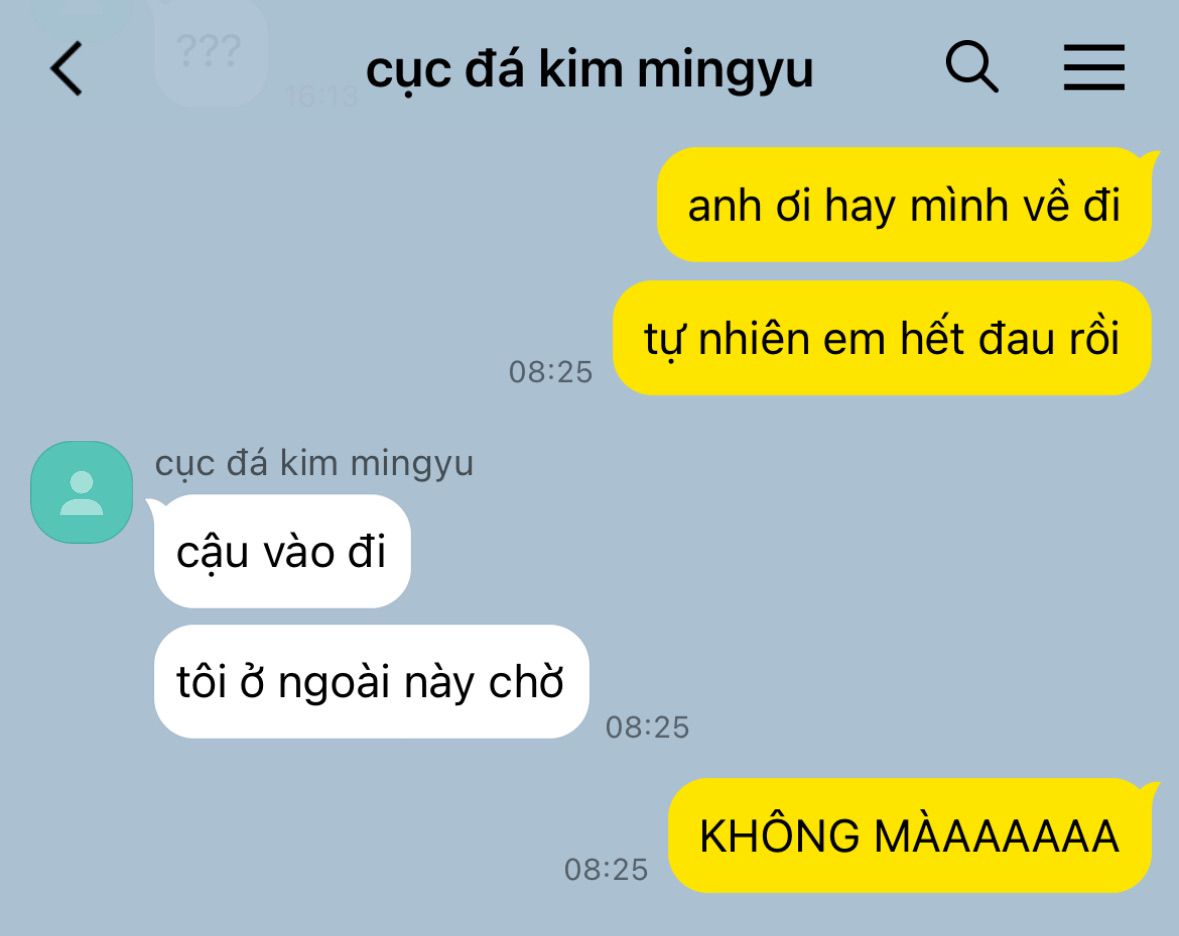
Task: Tap the faded '???' bubble behind header
Action: coord(211,51)
